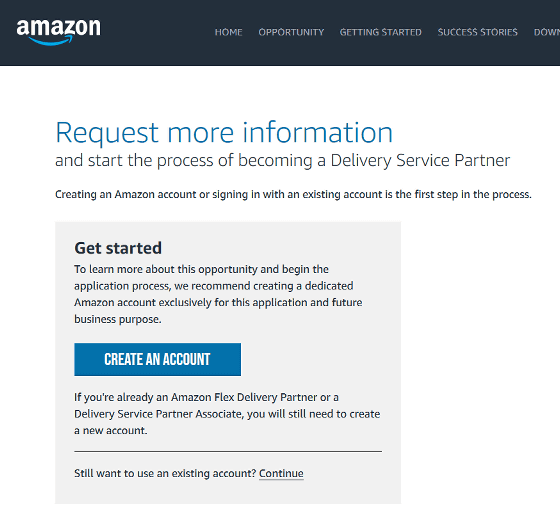Click the "To learn more about this opportunity" paragraph

218,294
